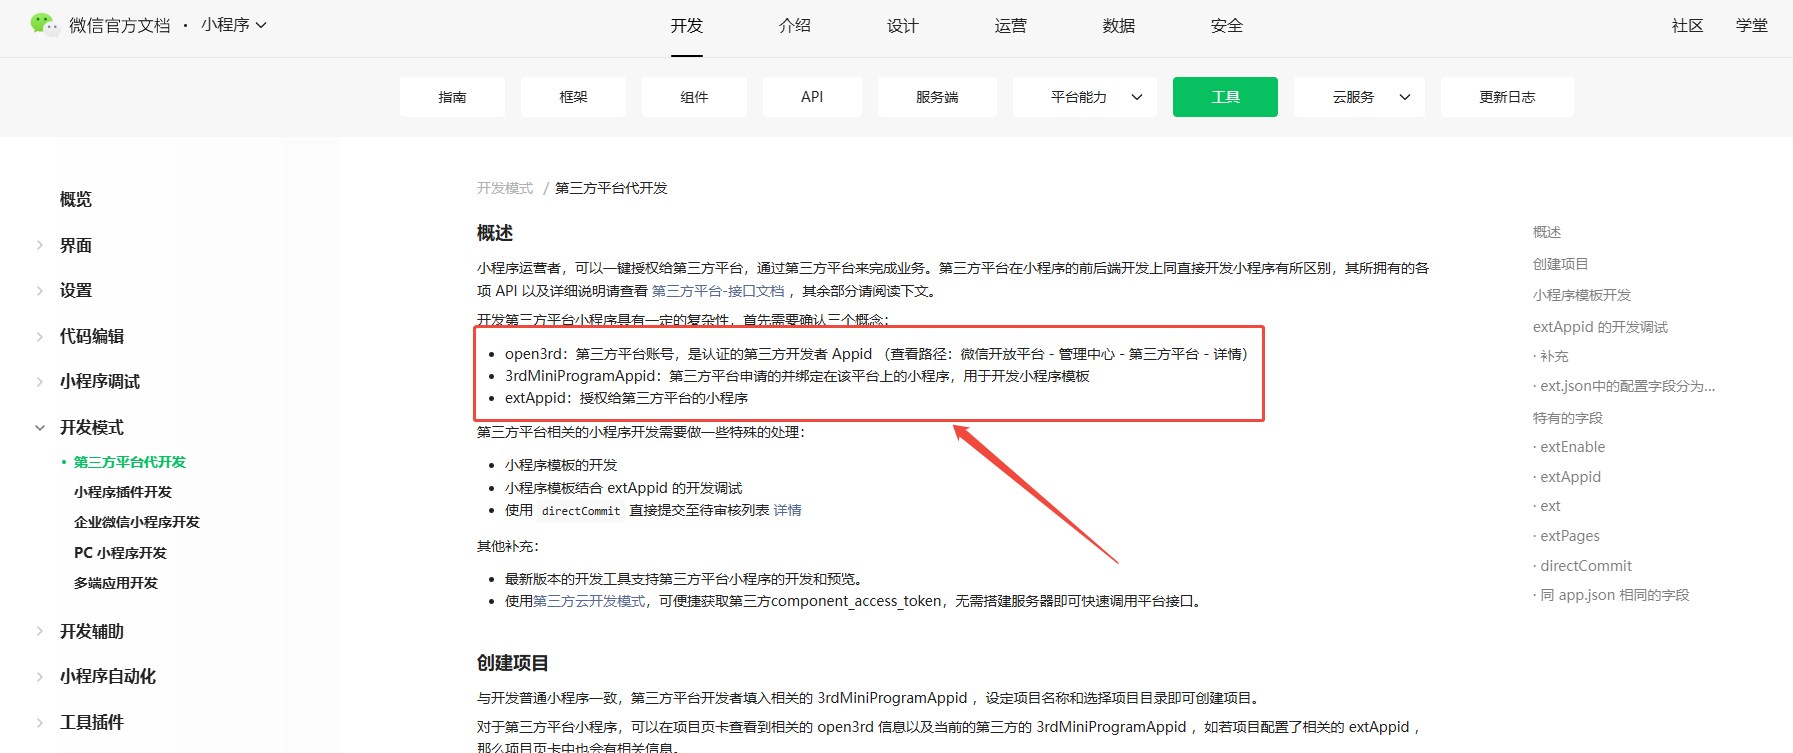Click the 第三方平台代开发 breadcrumb text
Image resolution: width=1793 pixels, height=753 pixels.
click(x=611, y=188)
